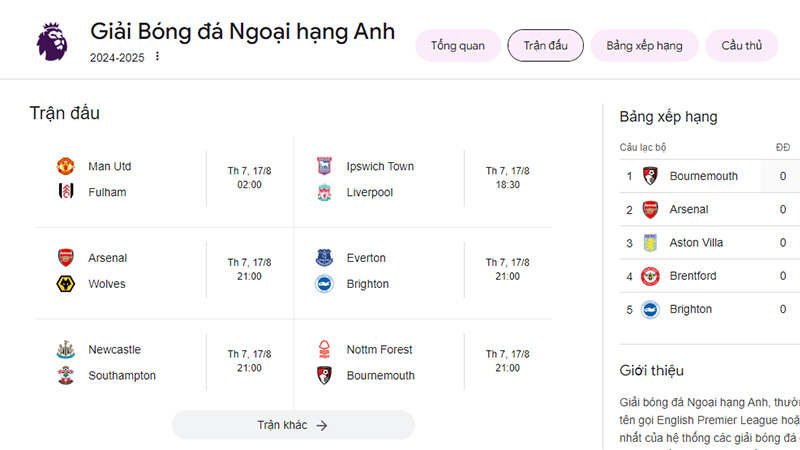Viewport: 800px width, 450px height.
Task: Click Everton team name
Action: pyautogui.click(x=366, y=258)
